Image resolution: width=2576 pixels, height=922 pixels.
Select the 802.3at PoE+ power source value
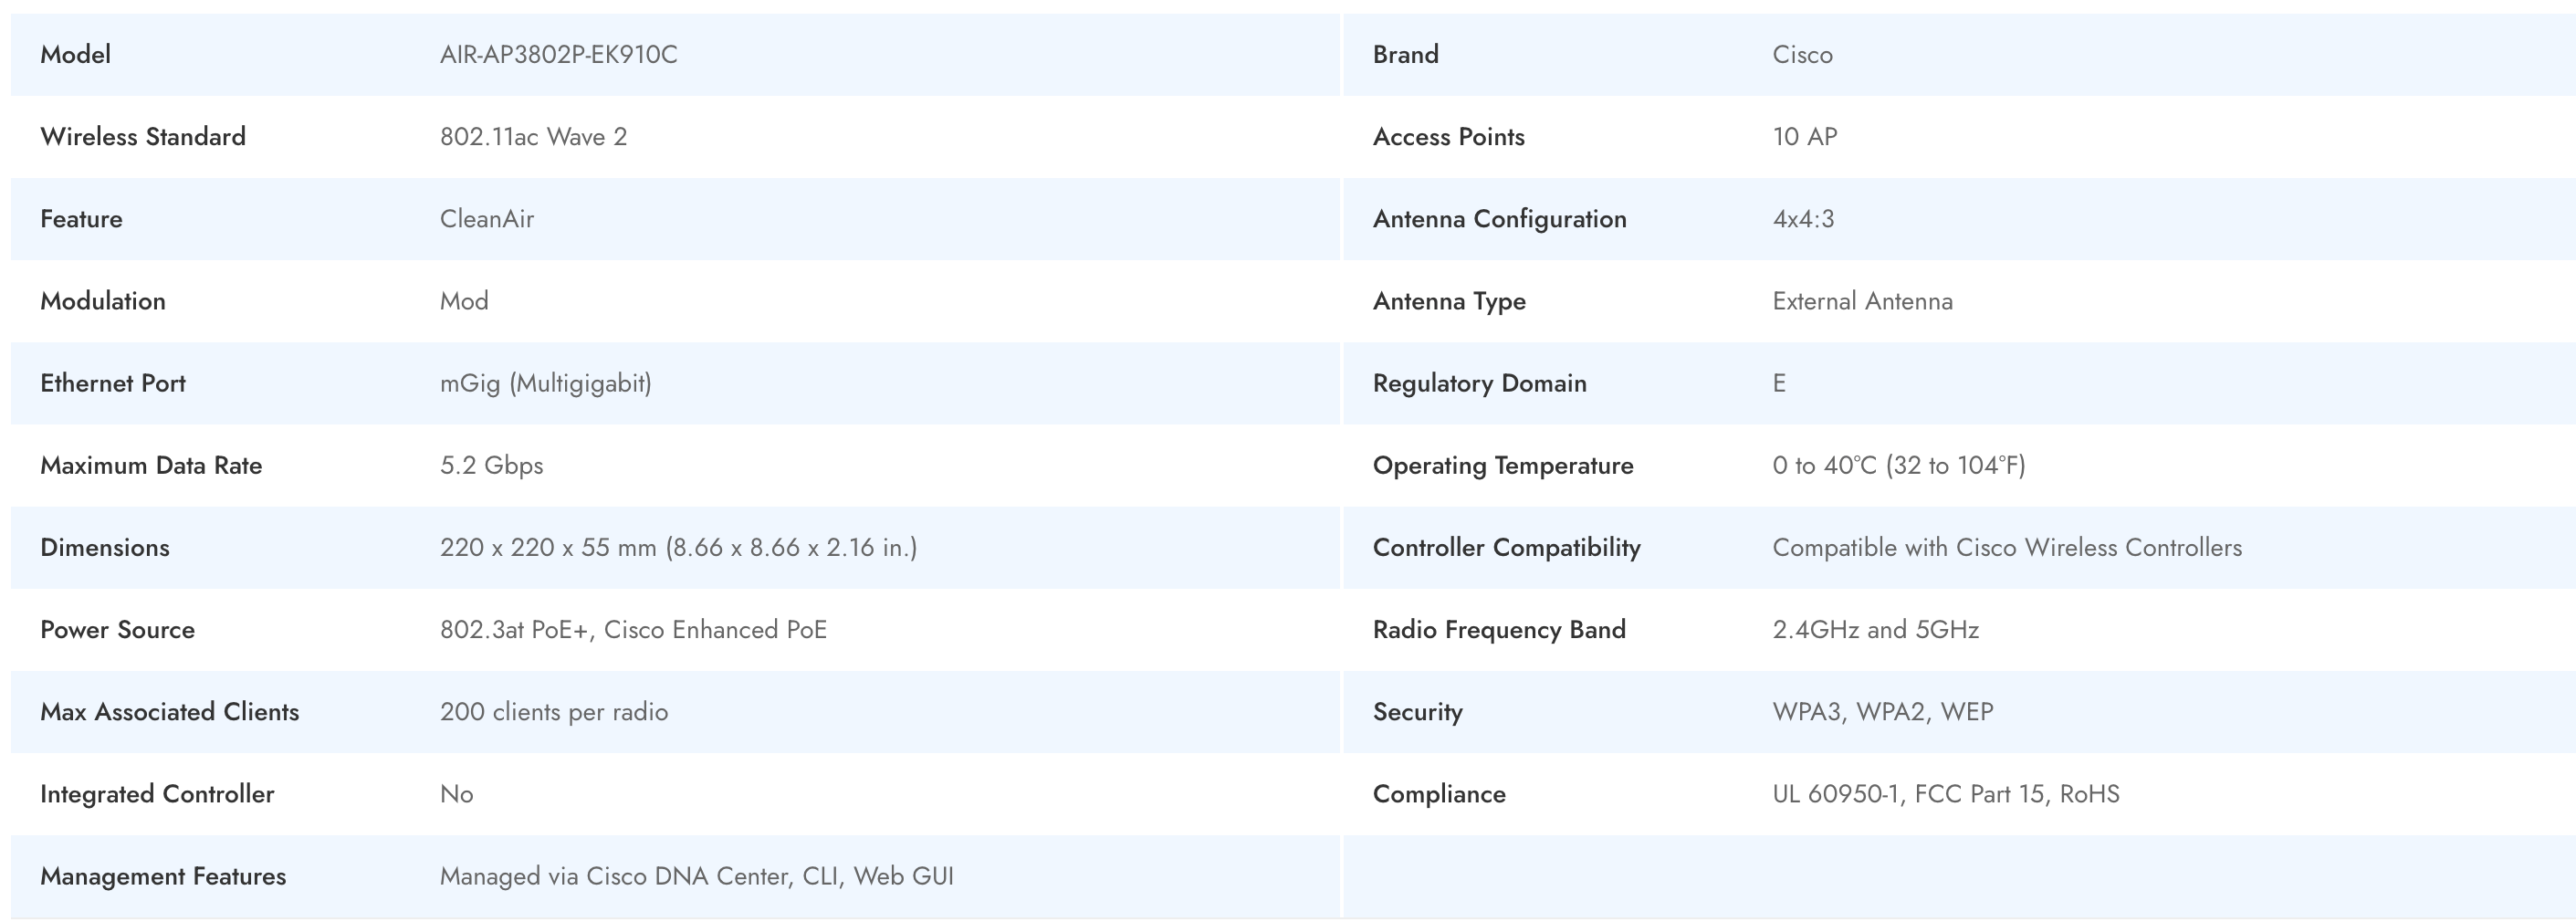click(x=633, y=629)
